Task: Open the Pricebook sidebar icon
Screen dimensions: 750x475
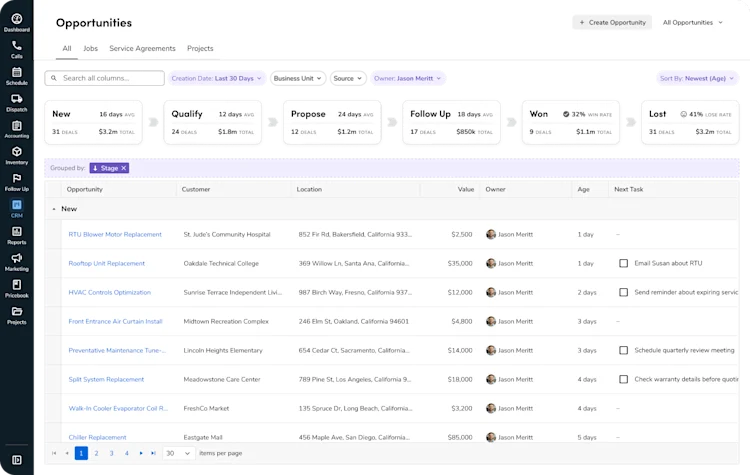Action: tap(17, 285)
